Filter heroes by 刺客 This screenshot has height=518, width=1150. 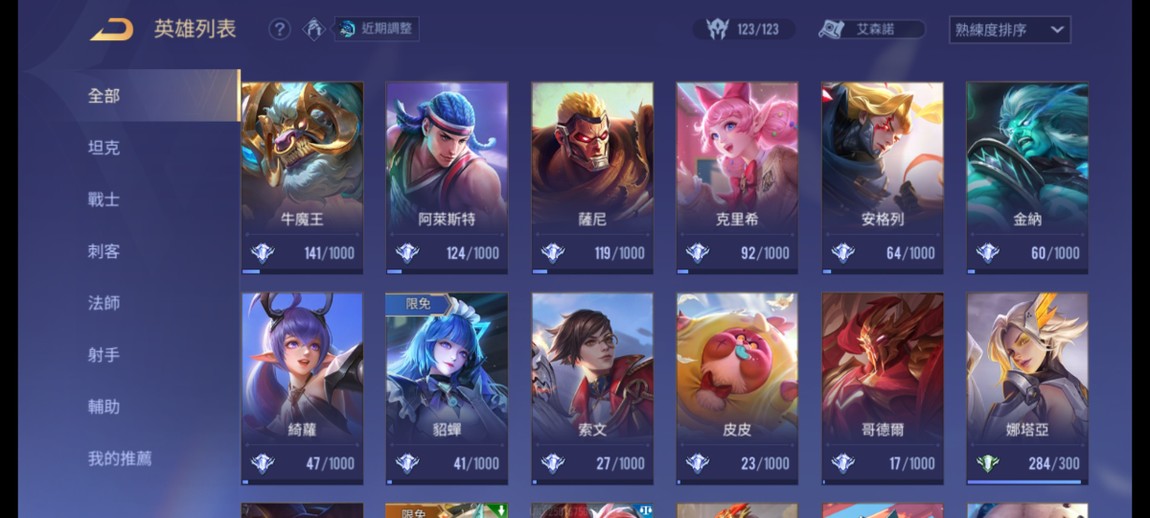pos(103,251)
